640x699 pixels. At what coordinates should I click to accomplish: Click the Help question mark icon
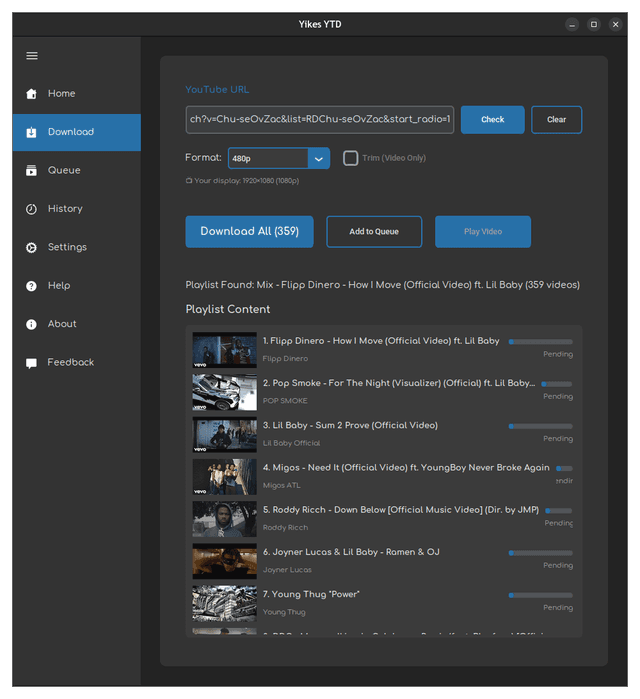tap(31, 286)
